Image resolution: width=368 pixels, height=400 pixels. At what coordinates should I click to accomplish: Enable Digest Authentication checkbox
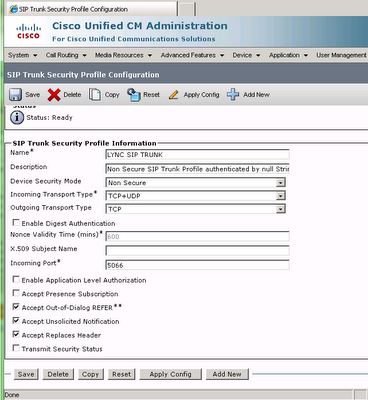click(16, 222)
